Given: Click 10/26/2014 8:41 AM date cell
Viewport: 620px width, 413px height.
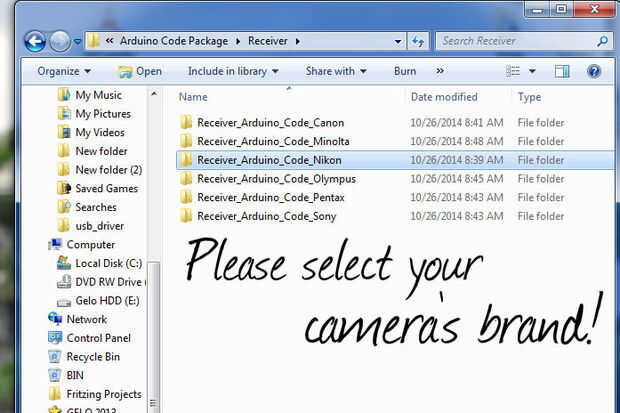Looking at the screenshot, I should (x=456, y=123).
